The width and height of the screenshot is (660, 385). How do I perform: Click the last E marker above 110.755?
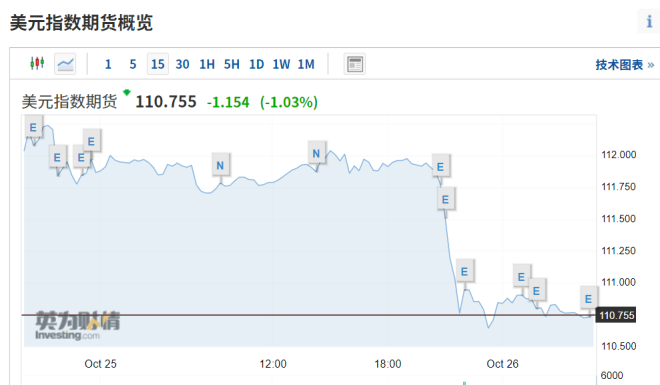tap(588, 299)
